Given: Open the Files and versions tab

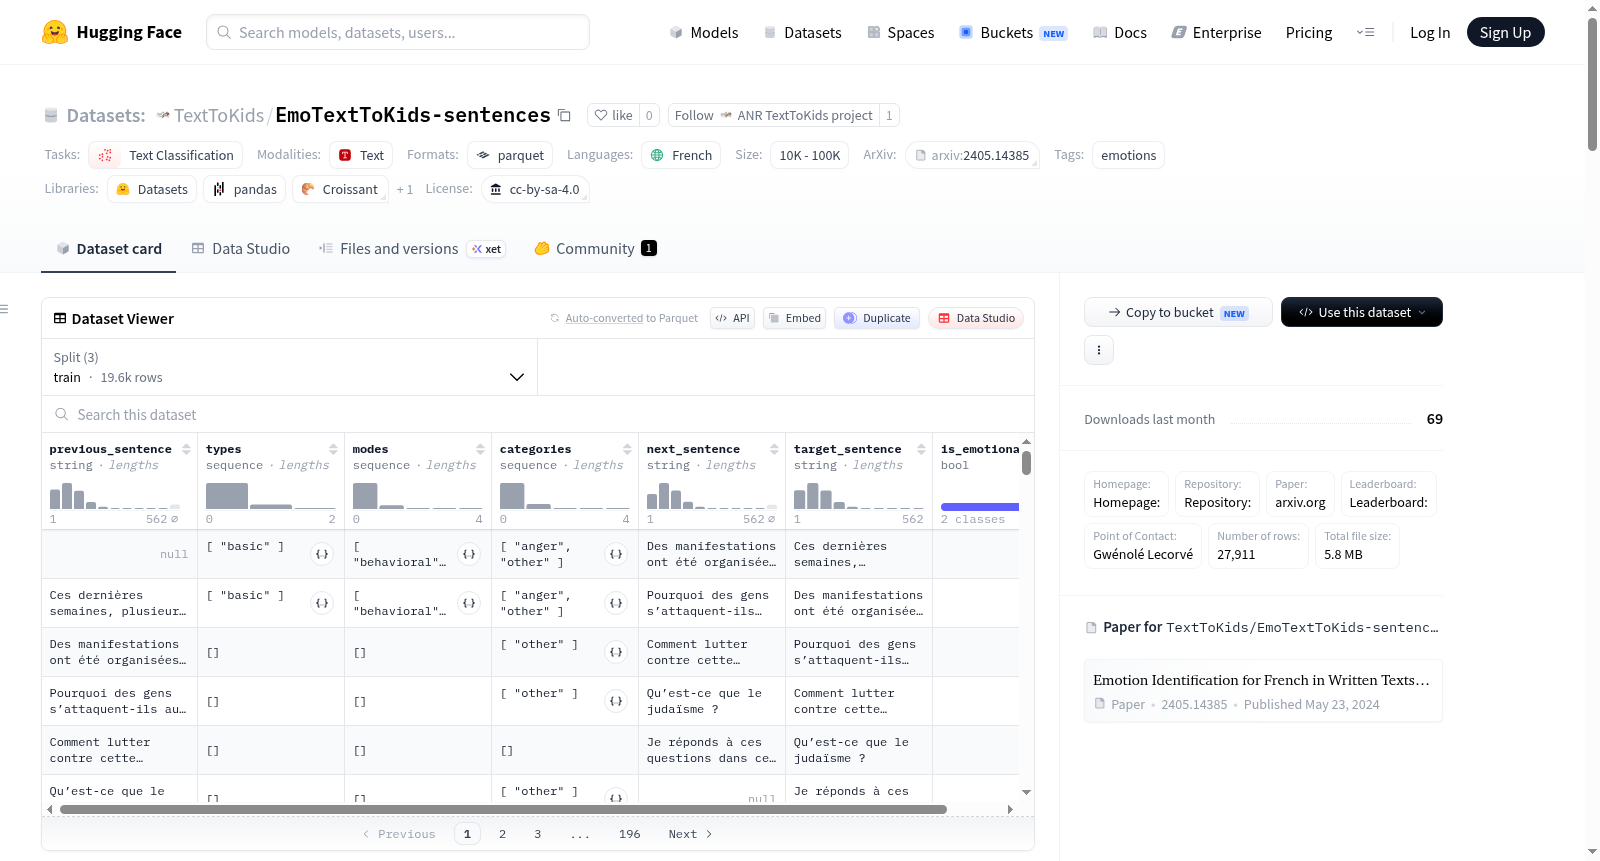Looking at the screenshot, I should tap(412, 248).
